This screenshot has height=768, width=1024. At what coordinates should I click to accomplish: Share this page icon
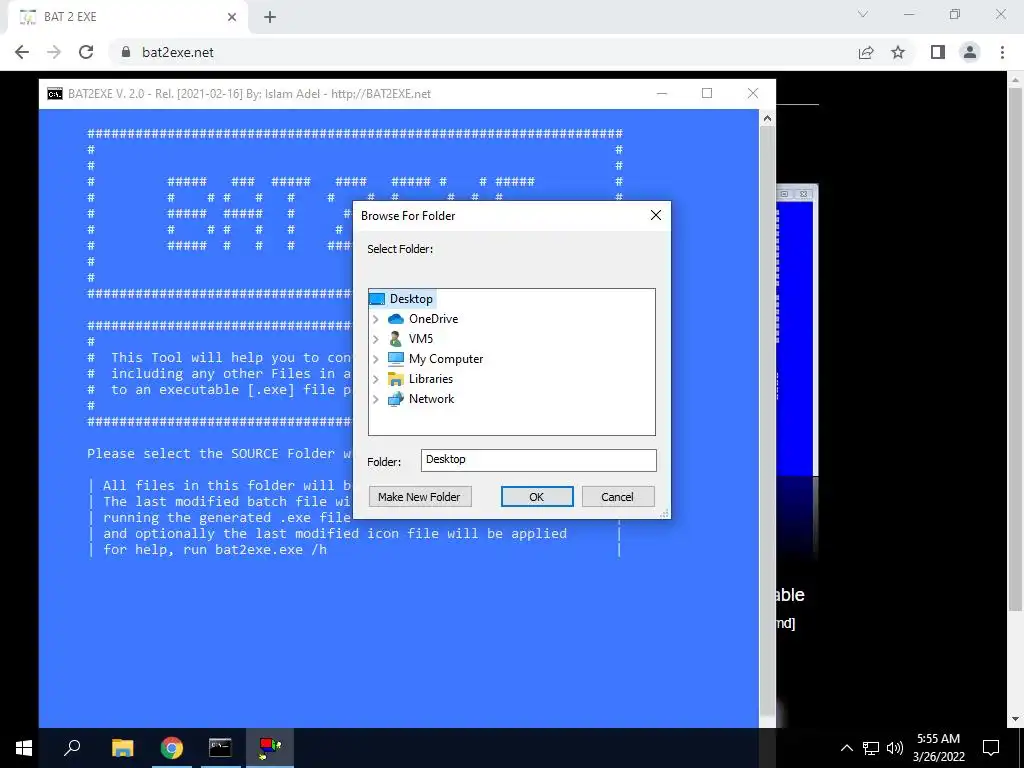pos(866,52)
